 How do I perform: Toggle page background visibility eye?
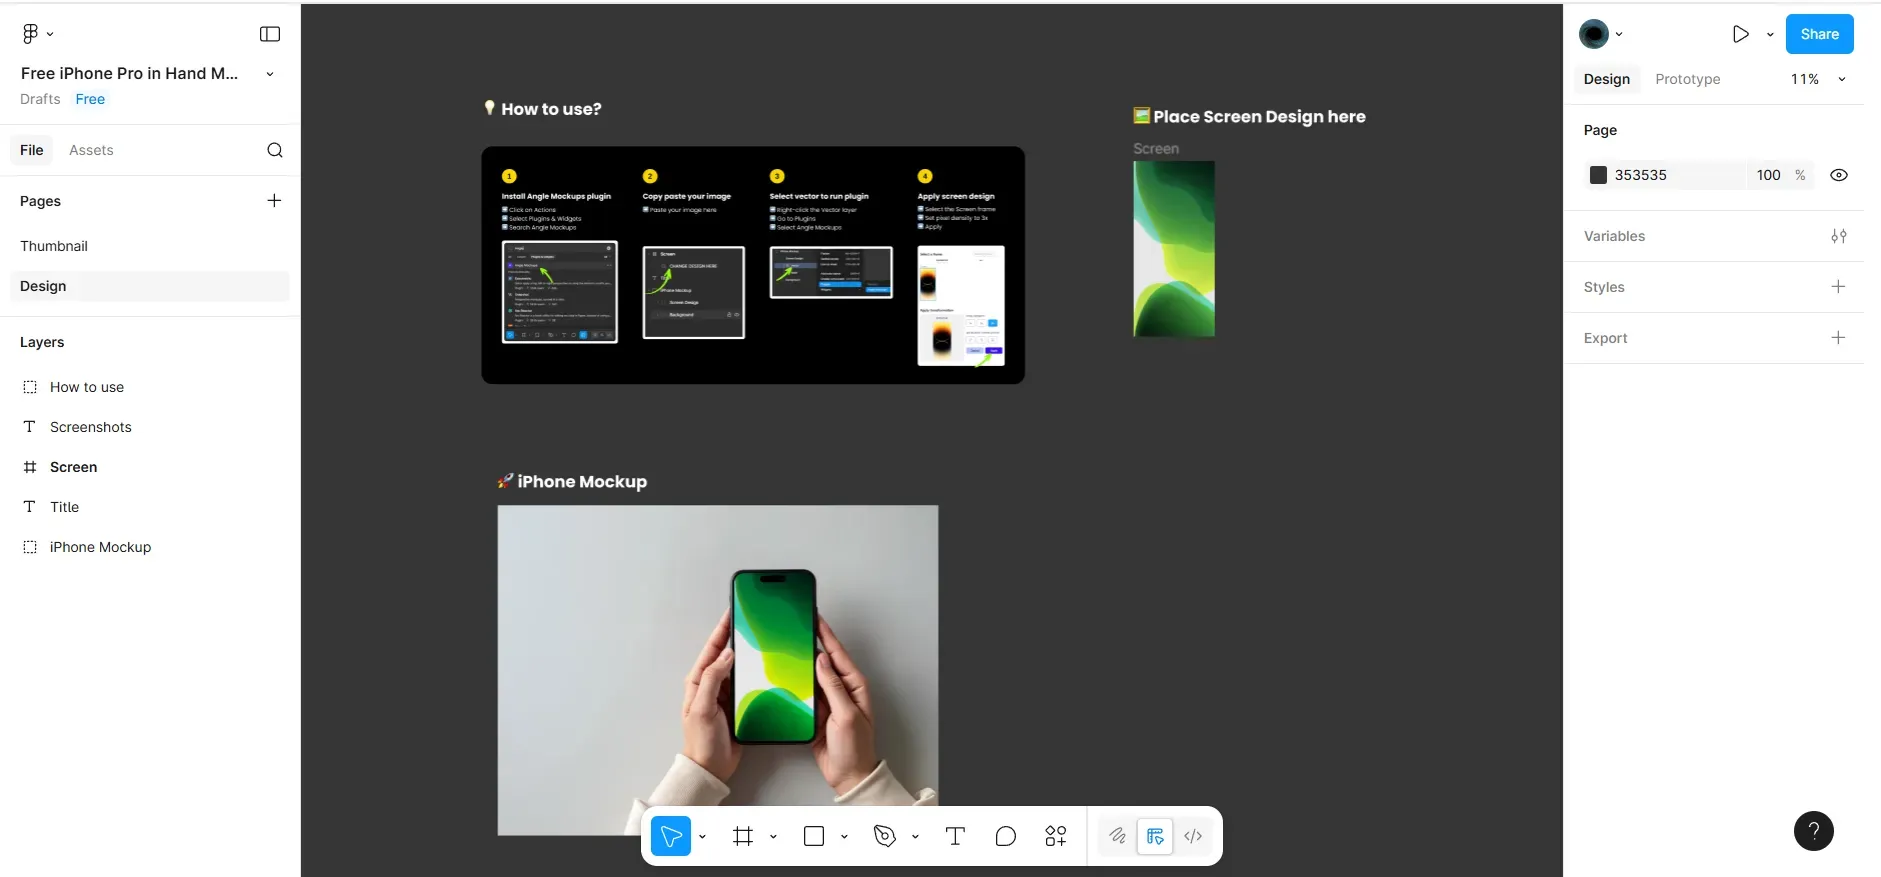click(x=1839, y=175)
